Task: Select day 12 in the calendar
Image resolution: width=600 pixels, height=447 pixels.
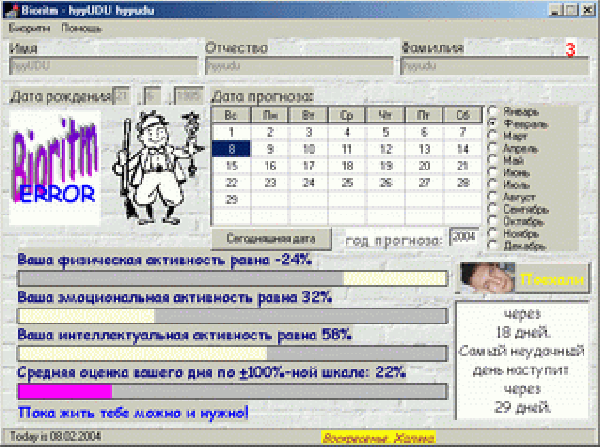Action: pyautogui.click(x=385, y=149)
